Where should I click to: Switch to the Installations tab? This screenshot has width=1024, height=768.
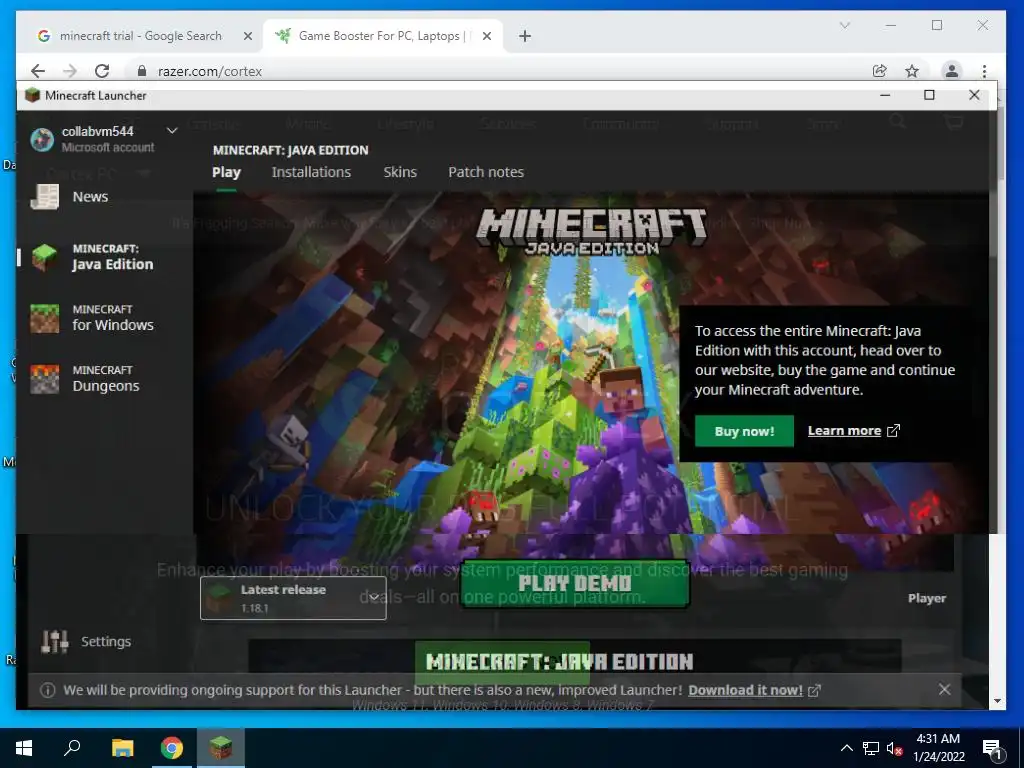[311, 172]
